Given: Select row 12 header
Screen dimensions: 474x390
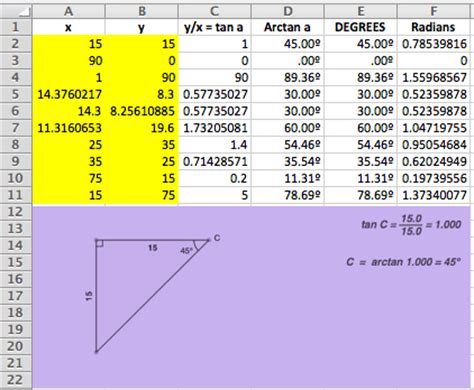Looking at the screenshot, I should click(x=16, y=212).
